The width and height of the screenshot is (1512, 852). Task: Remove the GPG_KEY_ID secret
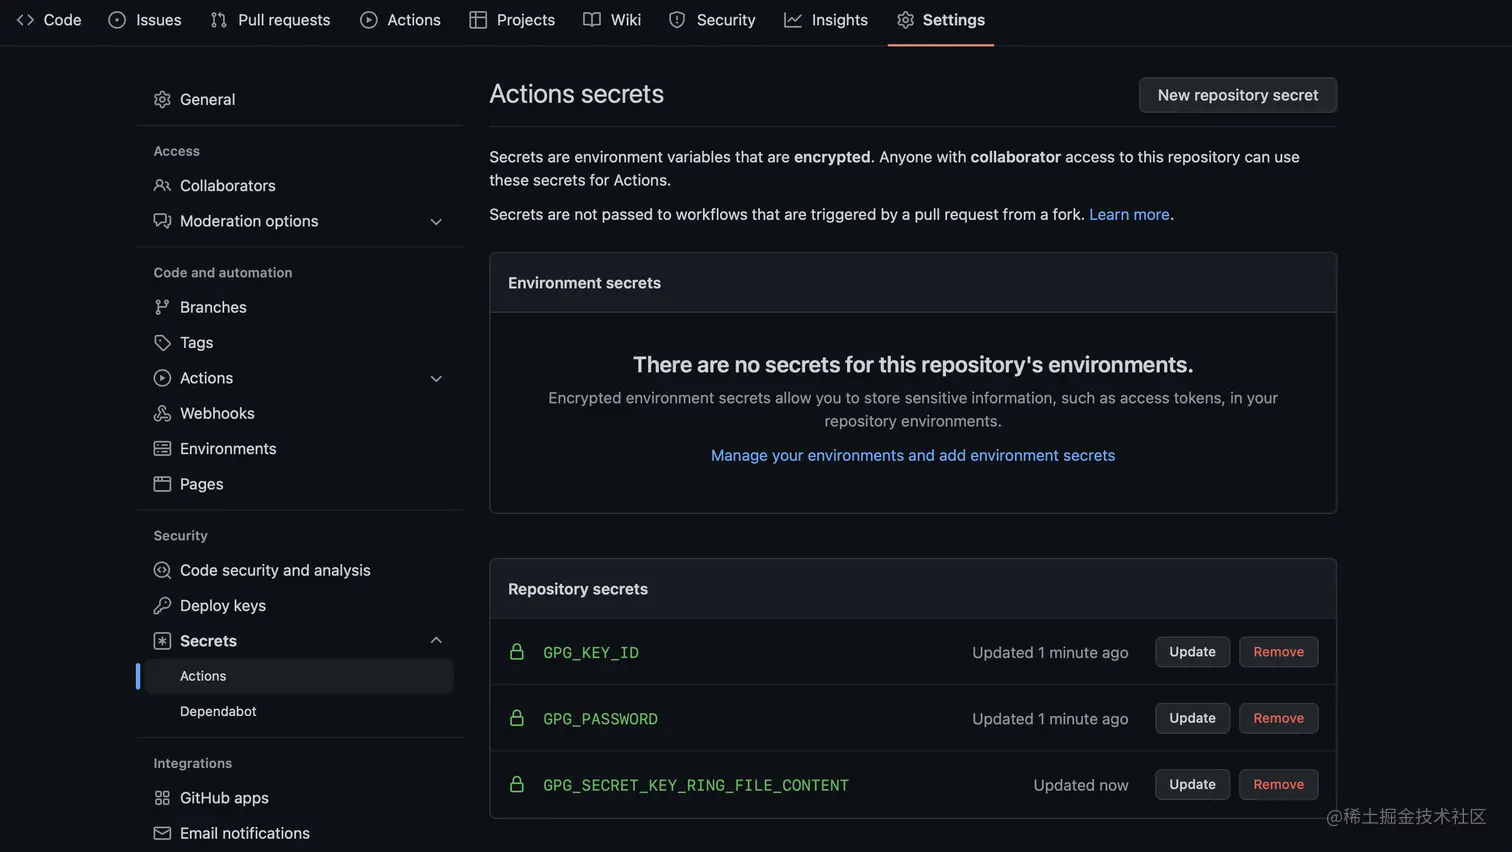tap(1278, 652)
